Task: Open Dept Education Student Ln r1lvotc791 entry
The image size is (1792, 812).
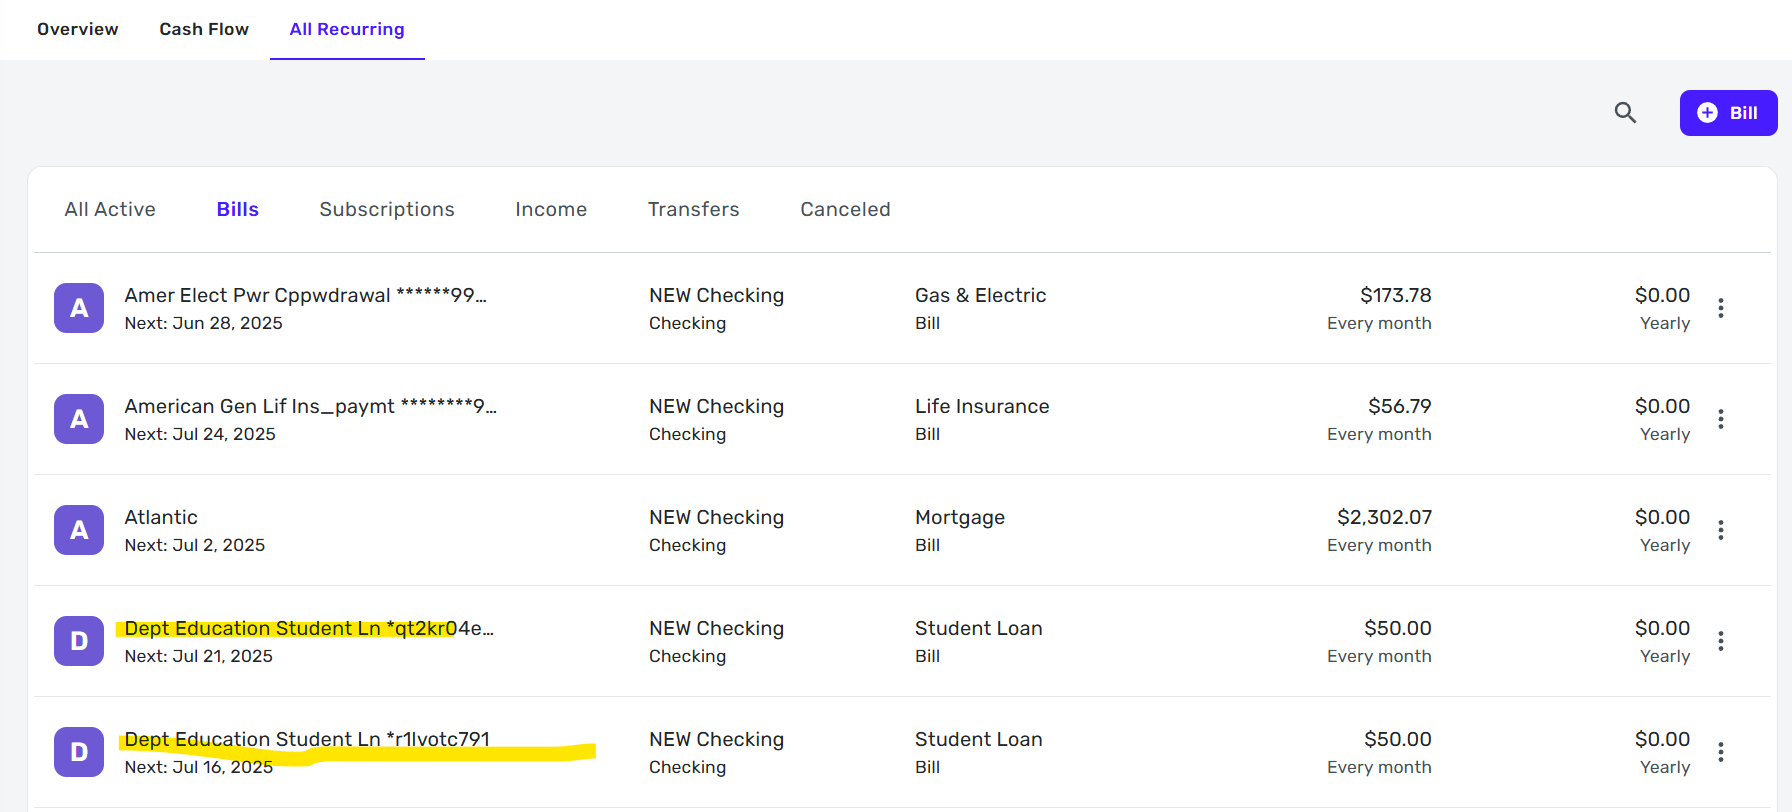Action: click(307, 739)
